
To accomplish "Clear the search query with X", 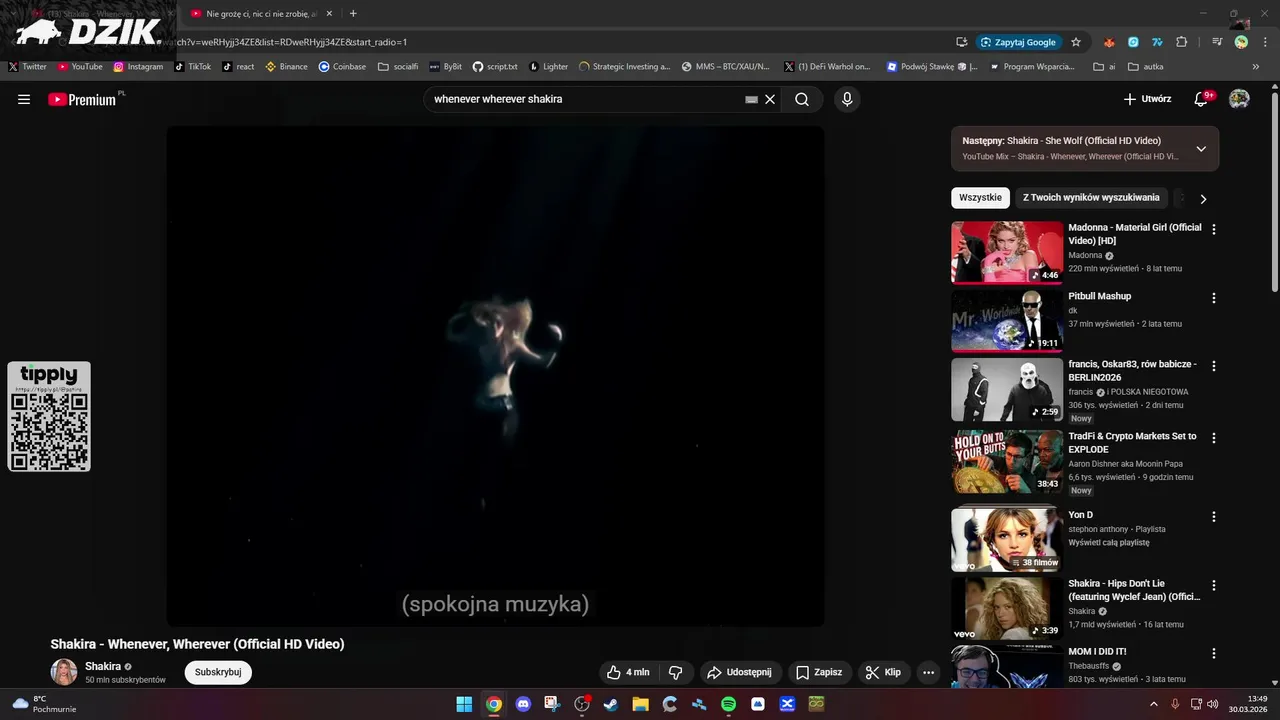I will coord(770,100).
